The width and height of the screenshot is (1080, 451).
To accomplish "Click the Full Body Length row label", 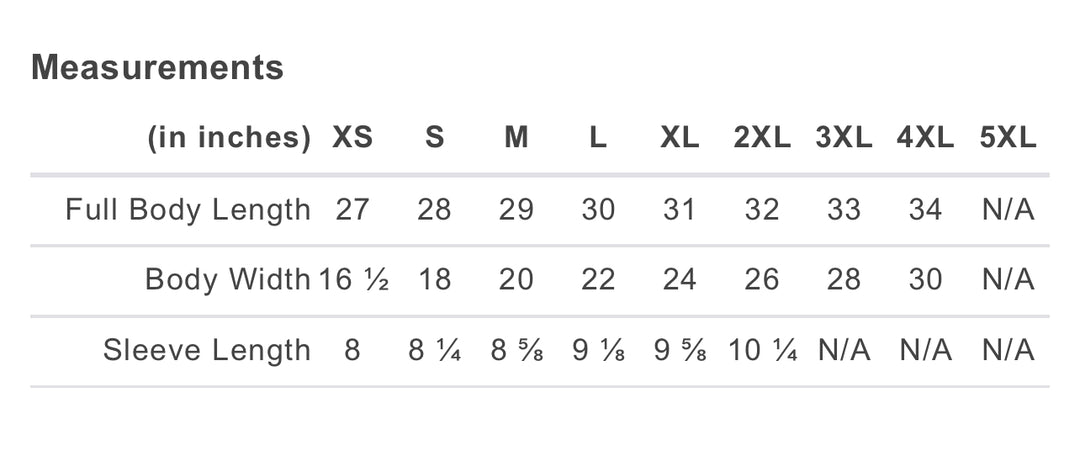I will click(x=188, y=210).
